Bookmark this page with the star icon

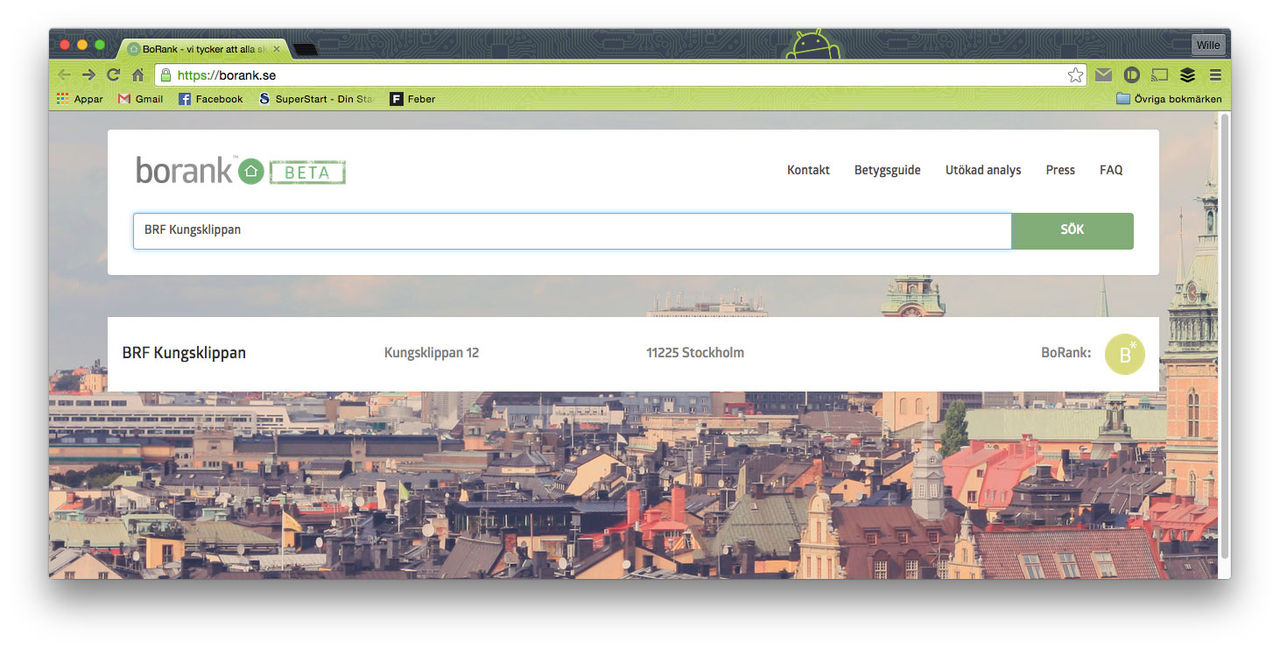pyautogui.click(x=1075, y=75)
